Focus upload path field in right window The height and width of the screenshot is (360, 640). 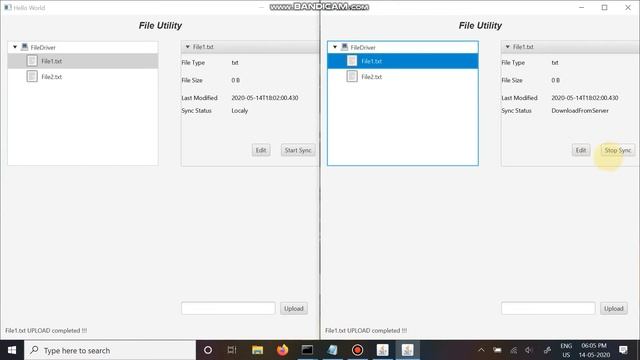[x=548, y=308]
